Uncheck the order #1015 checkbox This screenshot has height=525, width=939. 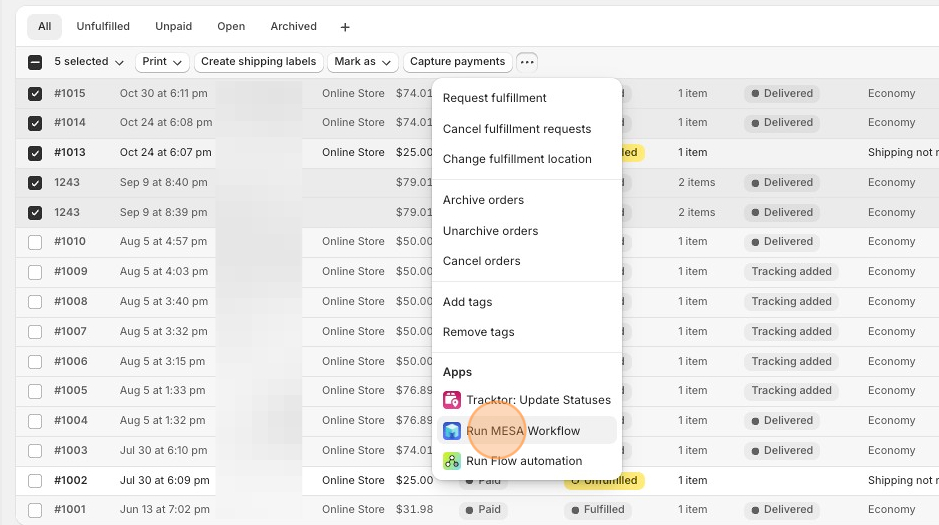(35, 93)
